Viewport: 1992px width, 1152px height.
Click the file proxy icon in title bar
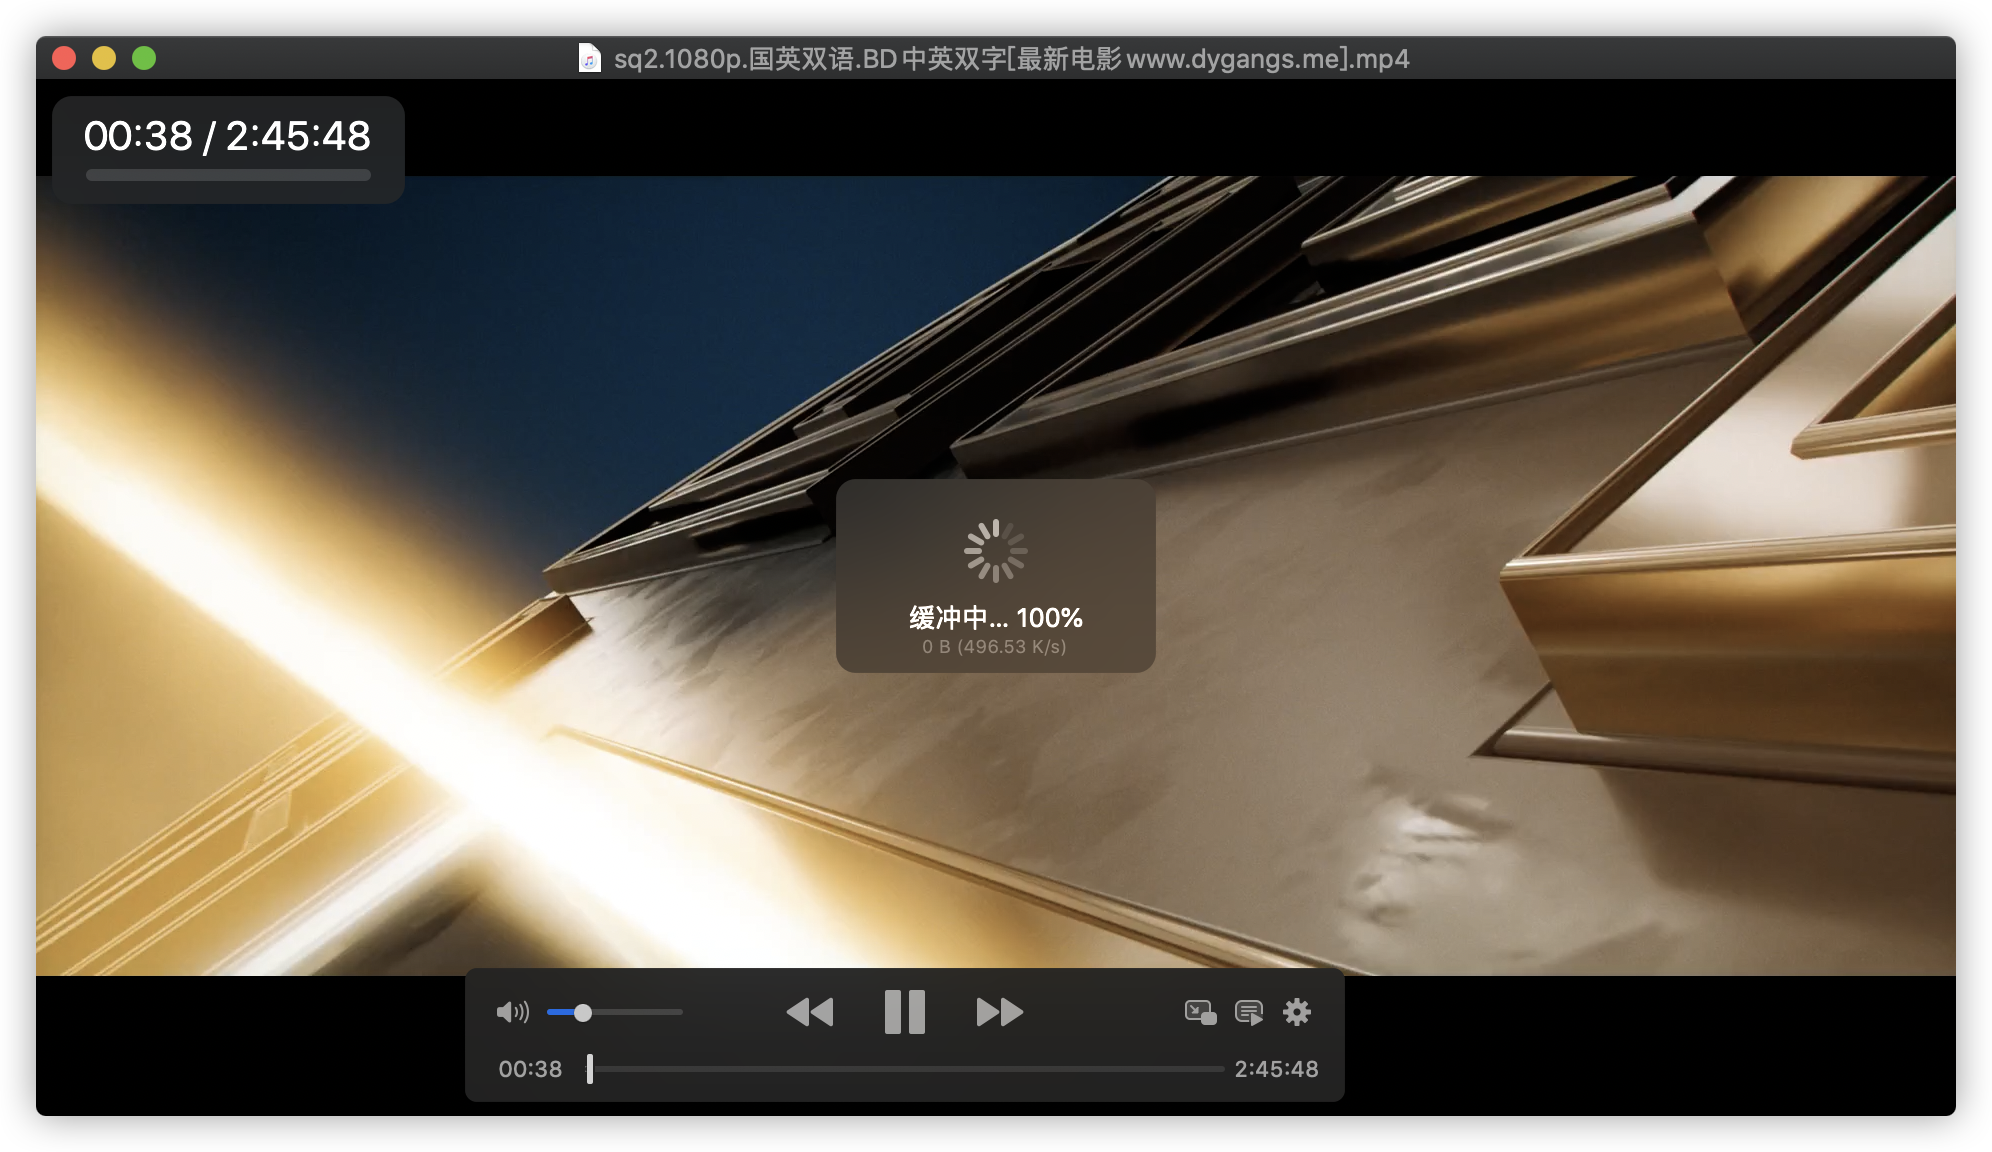(590, 58)
